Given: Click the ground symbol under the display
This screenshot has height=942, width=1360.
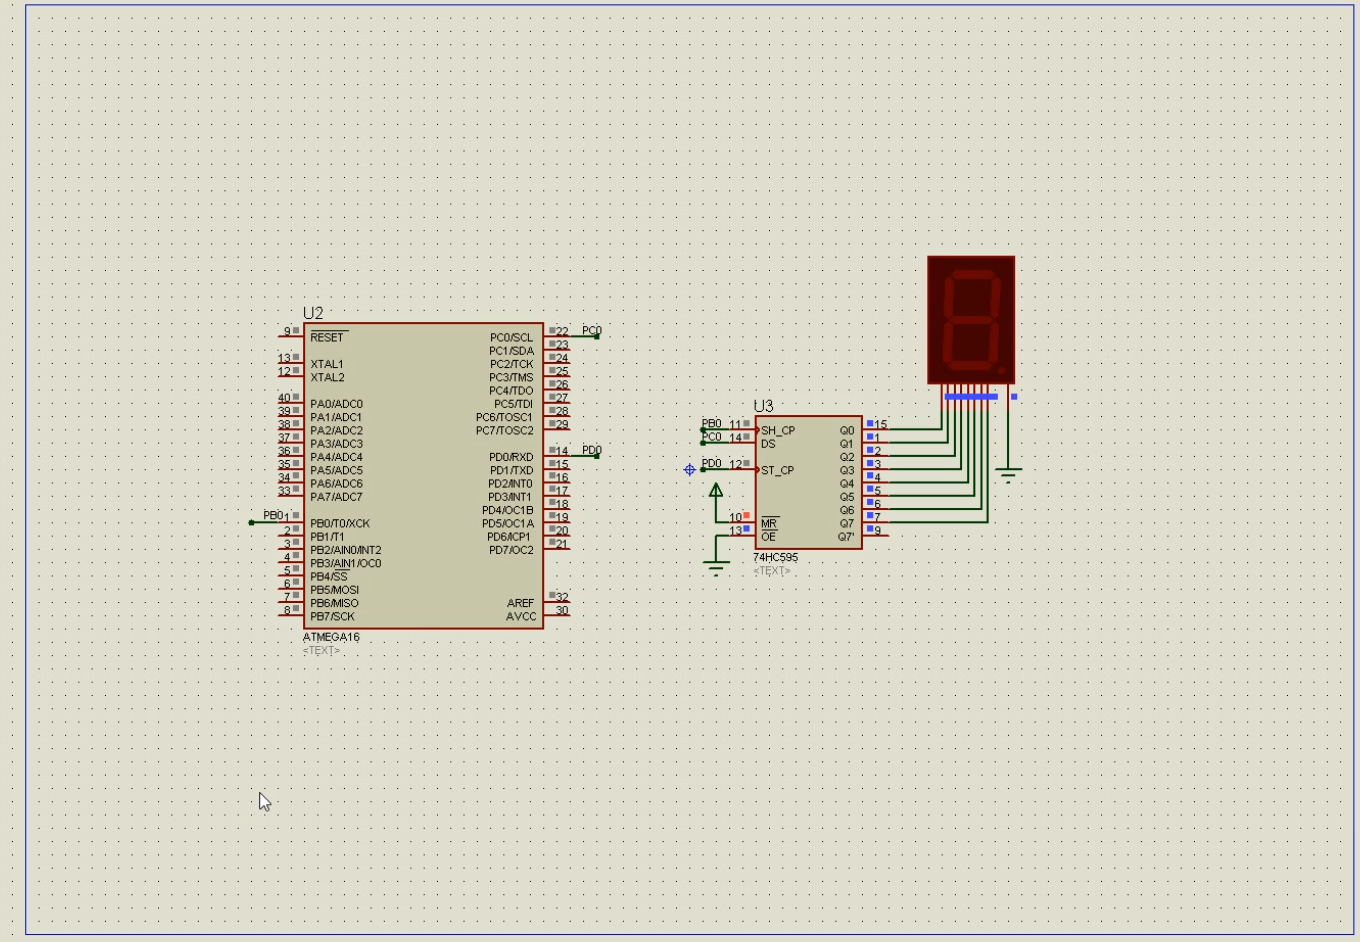Looking at the screenshot, I should click(1008, 475).
